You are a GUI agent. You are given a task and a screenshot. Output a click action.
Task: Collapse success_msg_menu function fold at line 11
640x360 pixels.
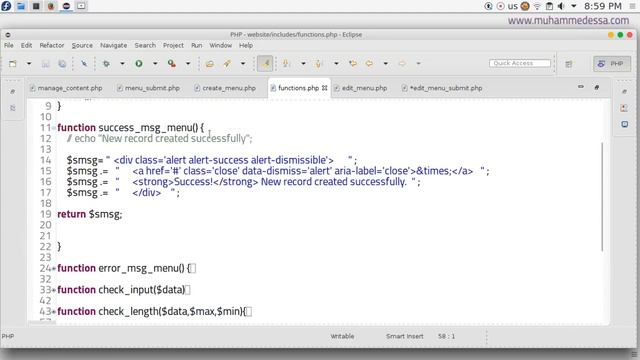click(x=53, y=128)
